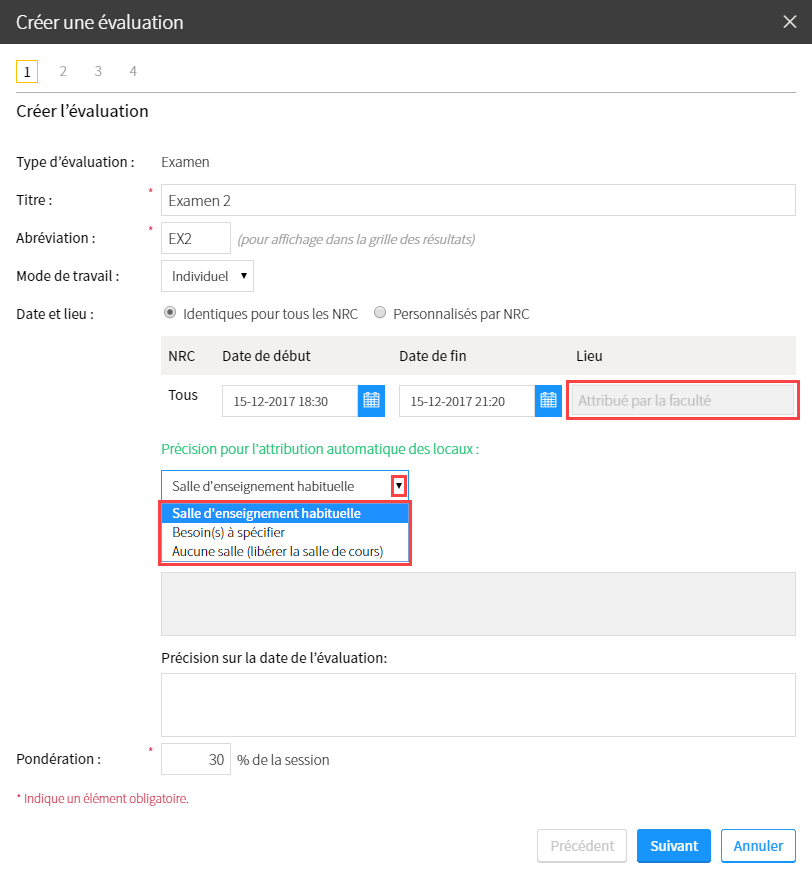The width and height of the screenshot is (812, 877).
Task: Open the end date calendar picker
Action: [x=548, y=400]
